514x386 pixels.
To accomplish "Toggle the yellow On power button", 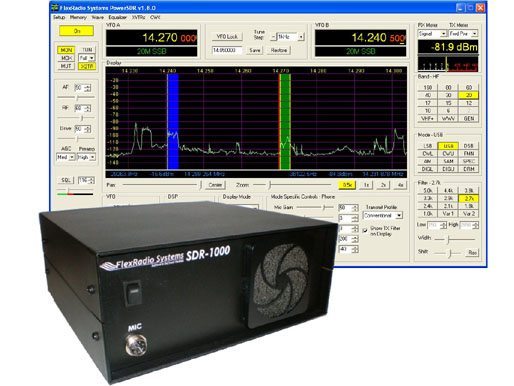I will pyautogui.click(x=77, y=31).
